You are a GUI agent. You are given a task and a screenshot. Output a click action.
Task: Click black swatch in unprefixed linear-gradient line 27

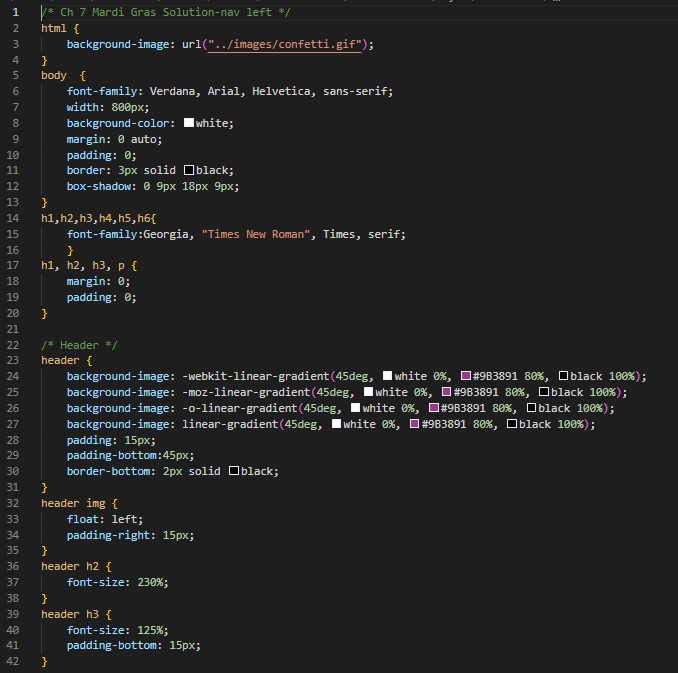pyautogui.click(x=512, y=423)
